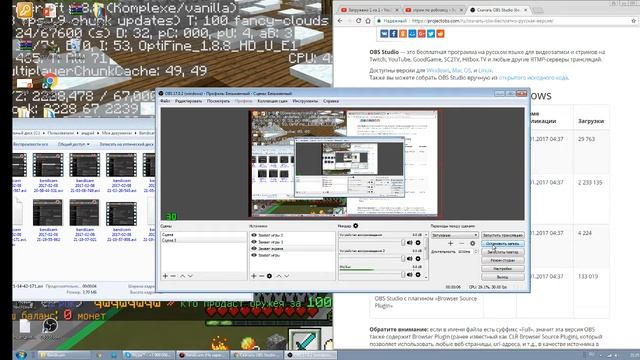Screen dimensions: 640x360
Task: Go back in the Chrome browser
Action: tap(340, 21)
